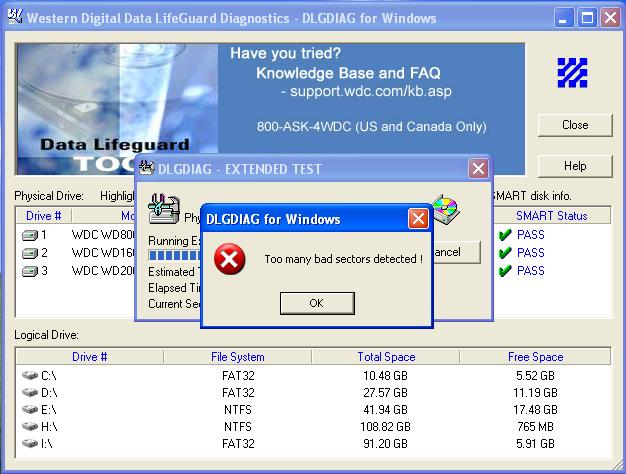Click FAT32 file system of C:\ drive

[x=238, y=376]
